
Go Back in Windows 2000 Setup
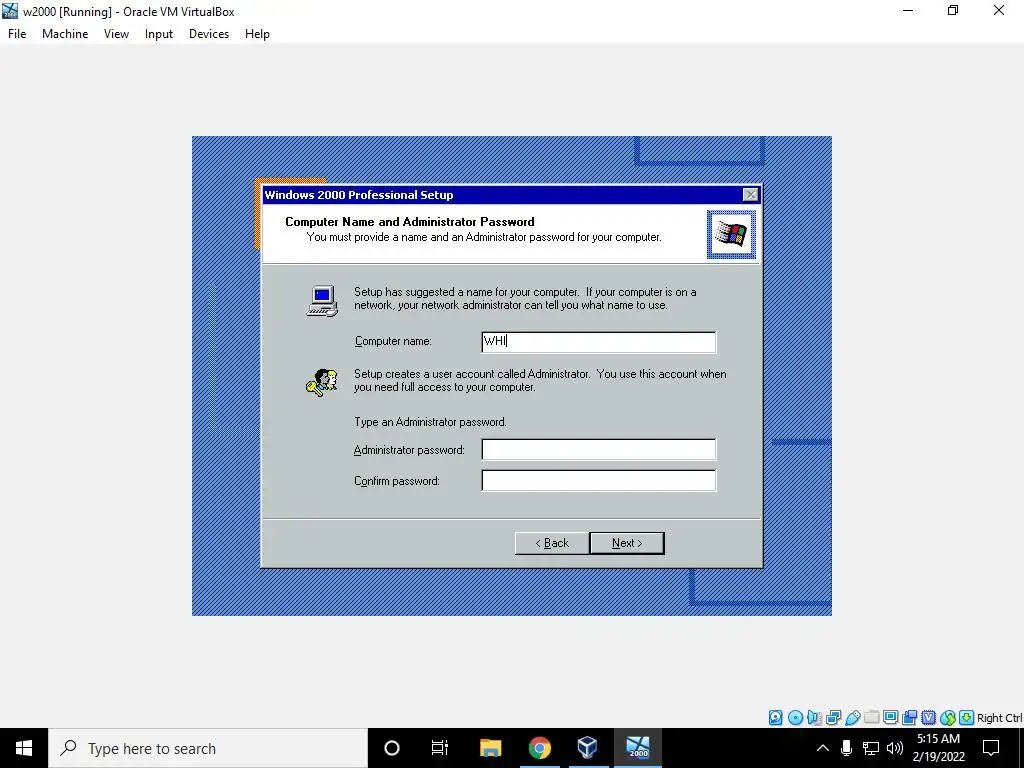(x=552, y=543)
